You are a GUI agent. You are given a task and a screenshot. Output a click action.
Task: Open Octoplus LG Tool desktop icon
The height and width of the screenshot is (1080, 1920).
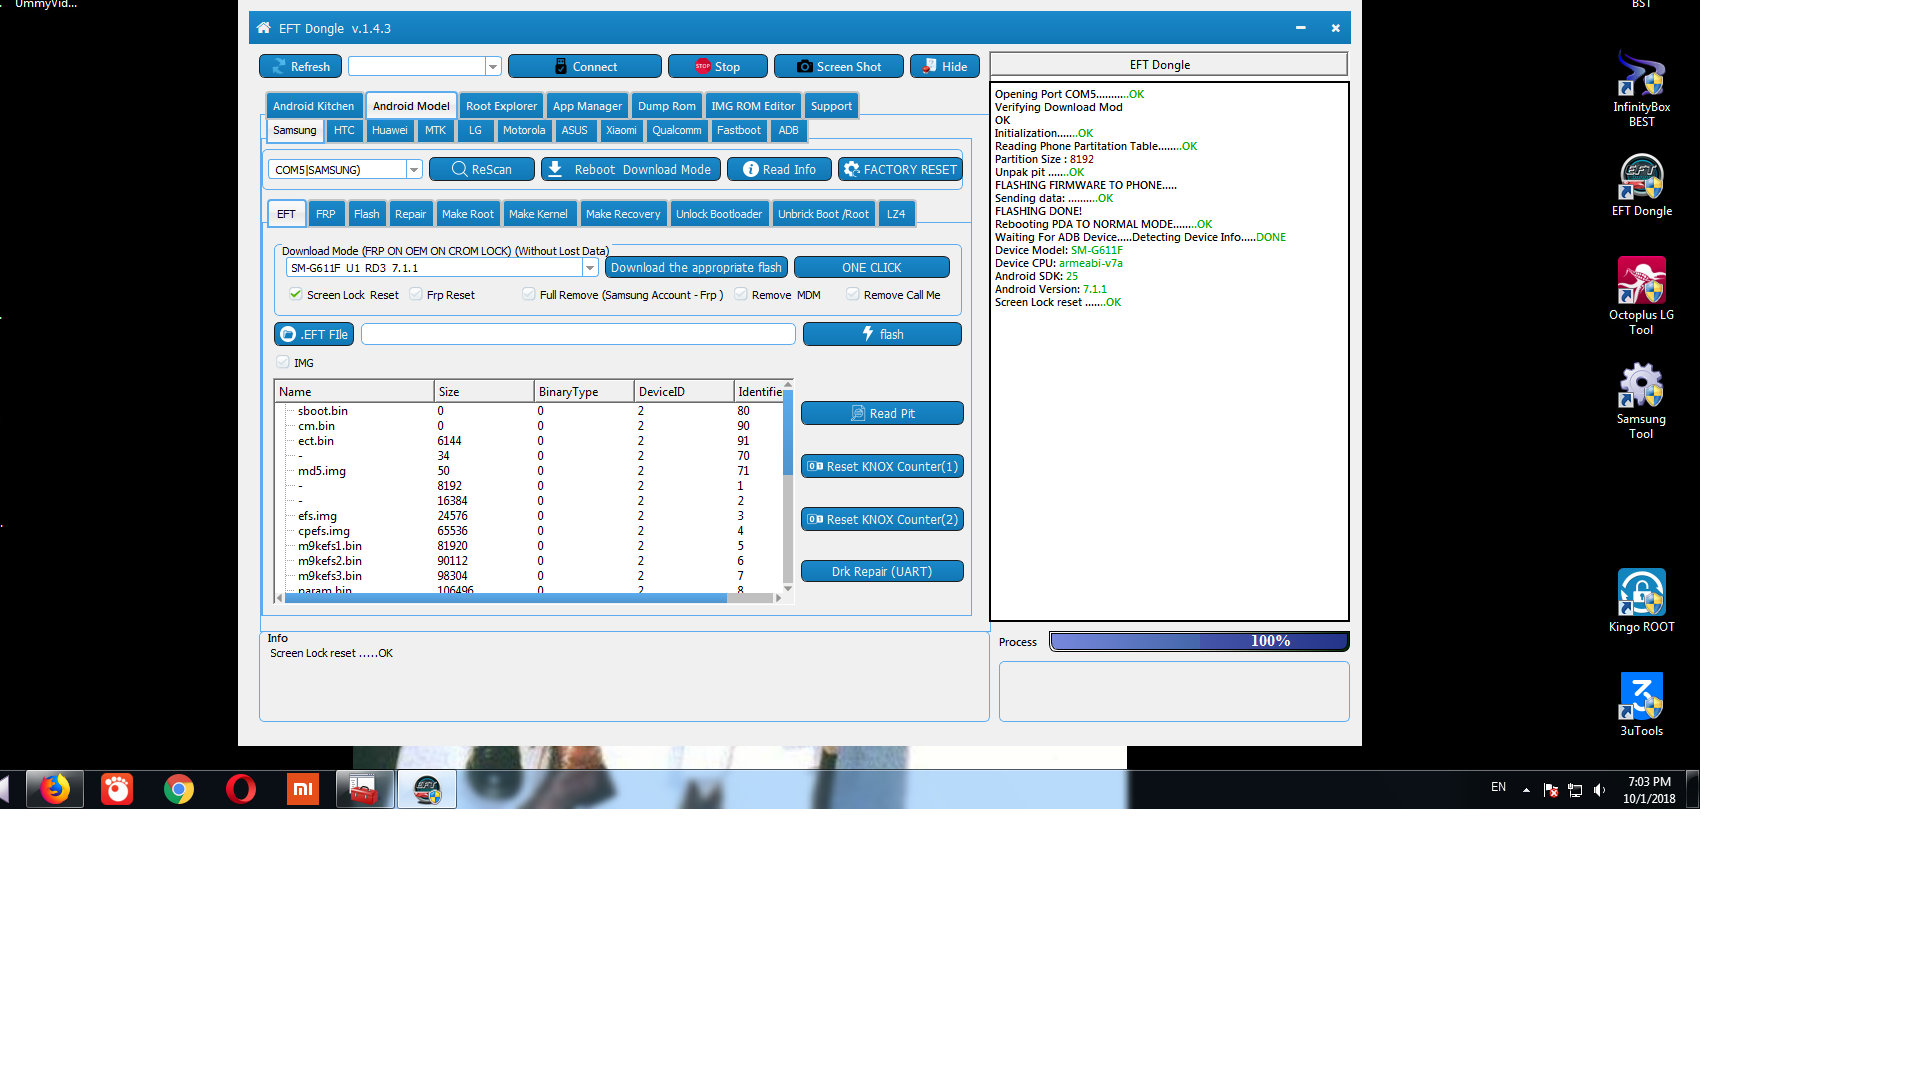pyautogui.click(x=1641, y=295)
